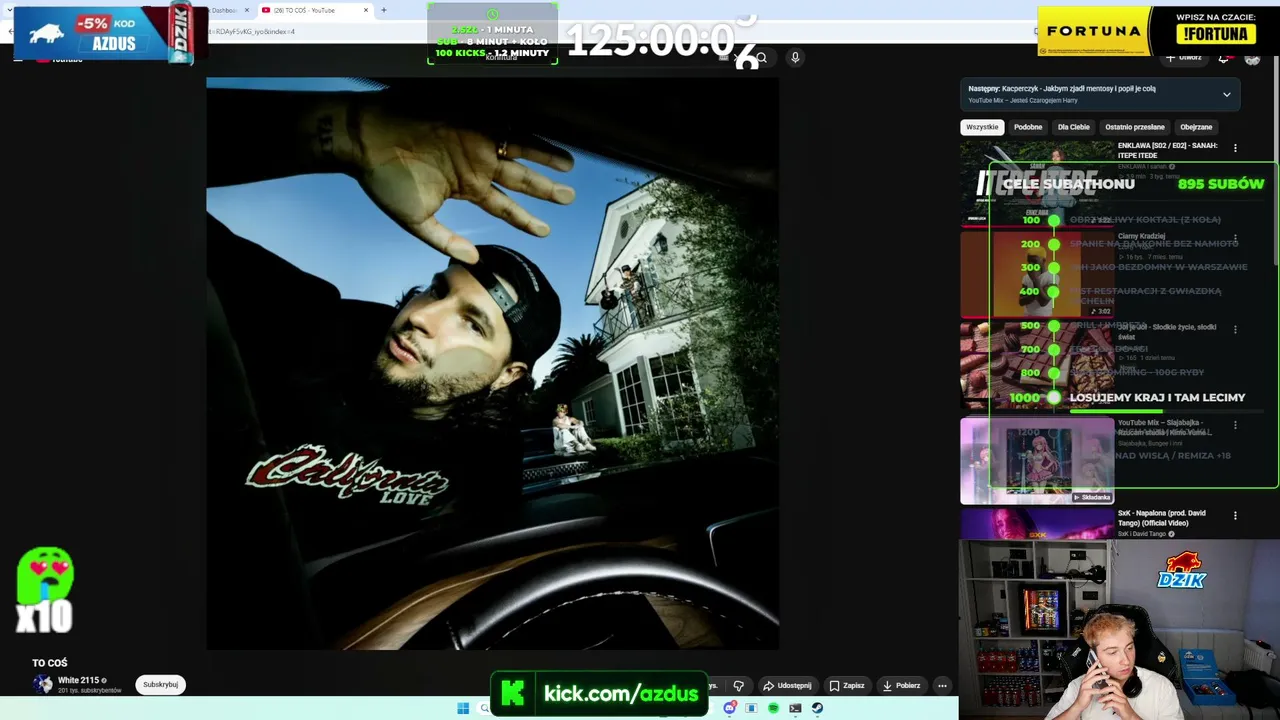Open the Windows Start menu
This screenshot has height=720, width=1280.
(463, 708)
